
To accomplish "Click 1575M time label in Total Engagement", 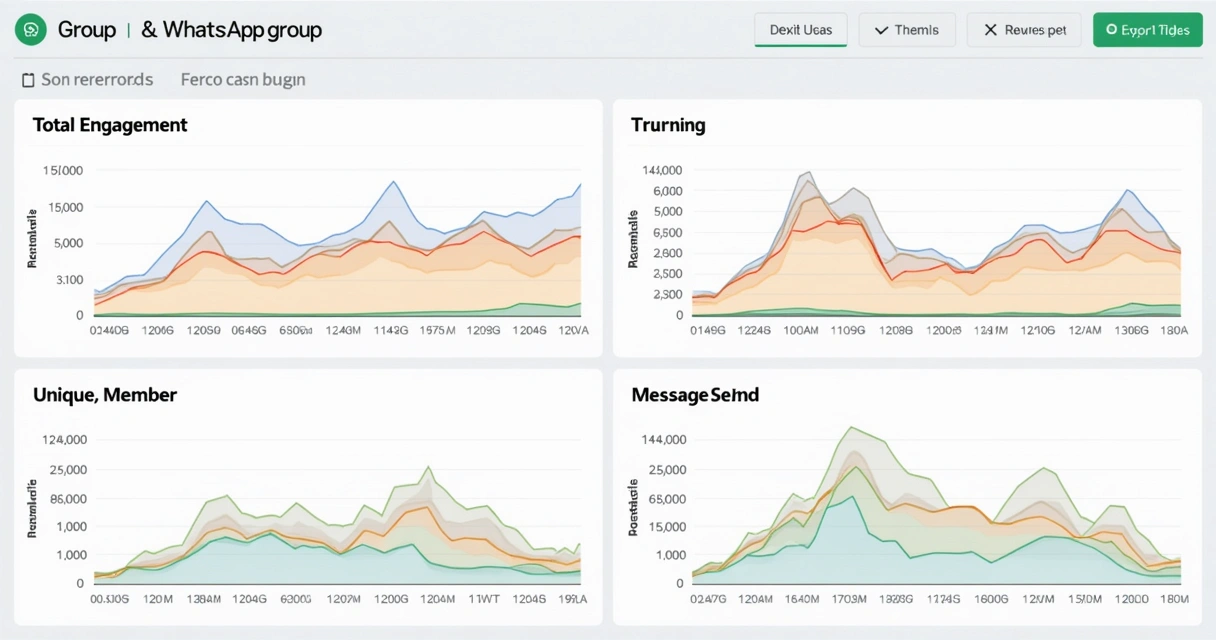I will [438, 329].
